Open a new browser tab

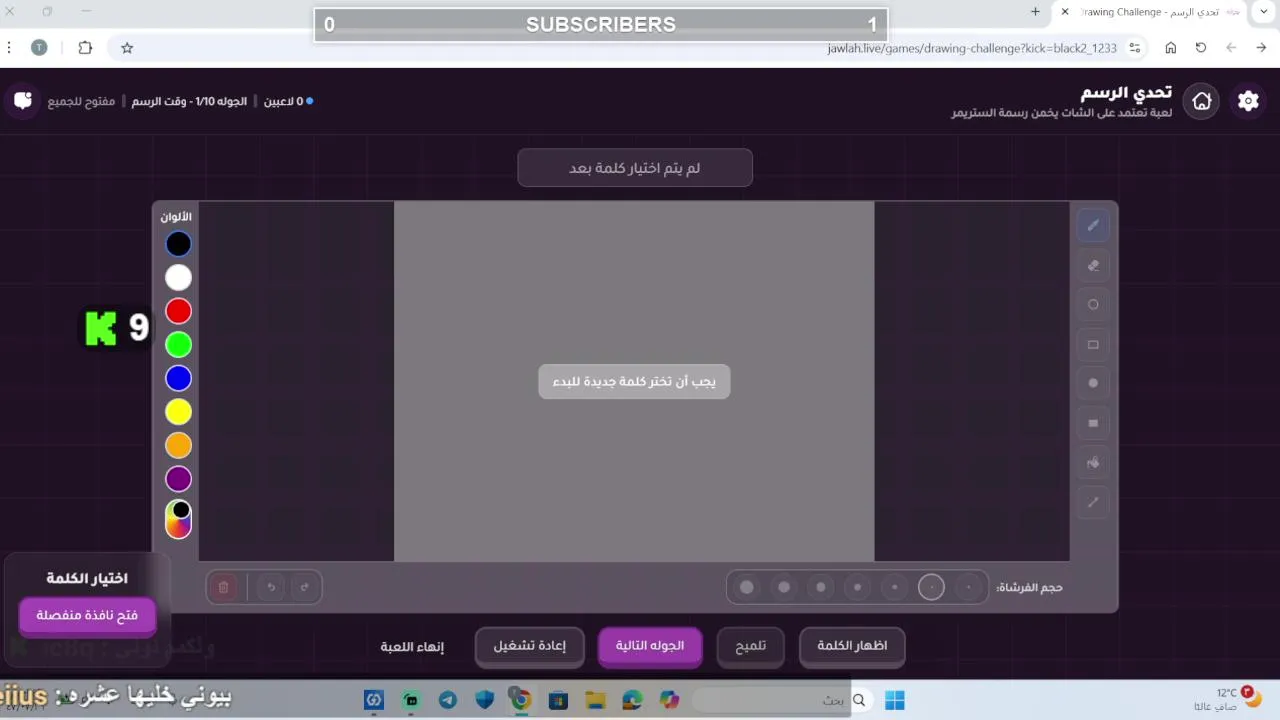coord(1035,11)
